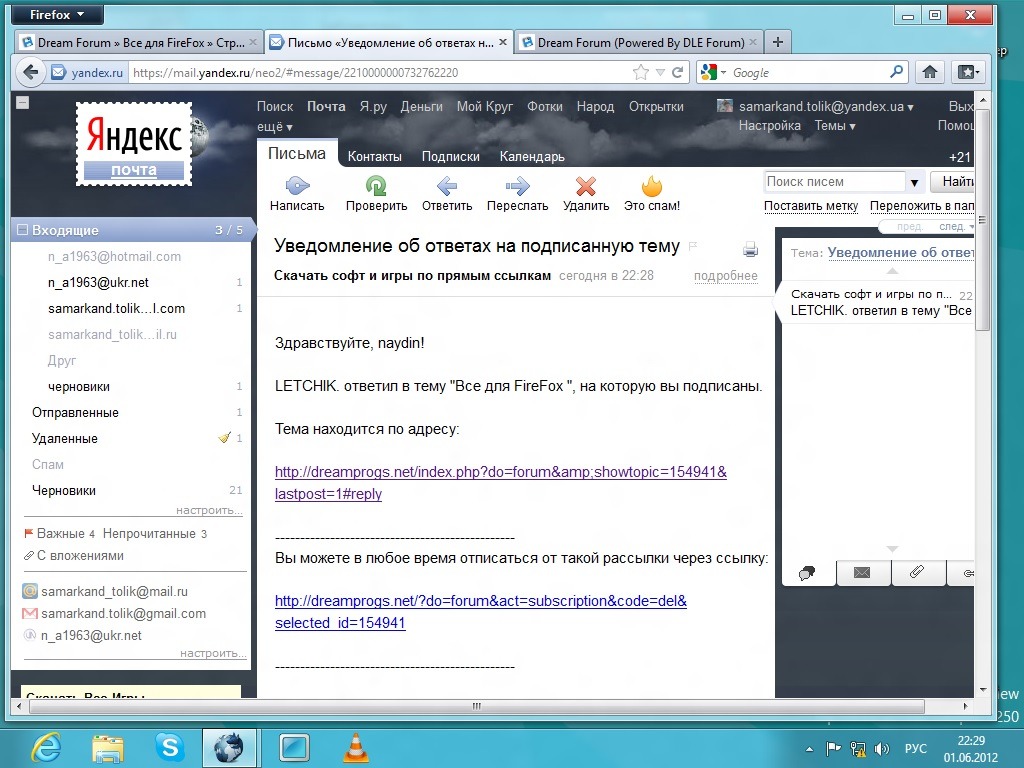This screenshot has width=1024, height=768.
Task: Show hidden tray icons arrow
Action: click(810, 749)
